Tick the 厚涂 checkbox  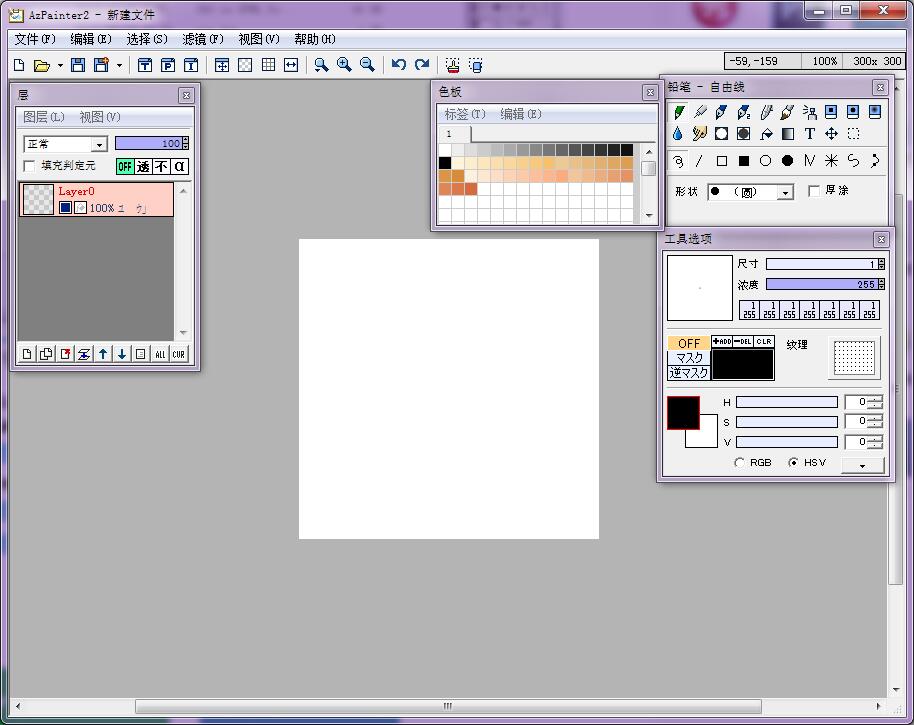pyautogui.click(x=814, y=191)
